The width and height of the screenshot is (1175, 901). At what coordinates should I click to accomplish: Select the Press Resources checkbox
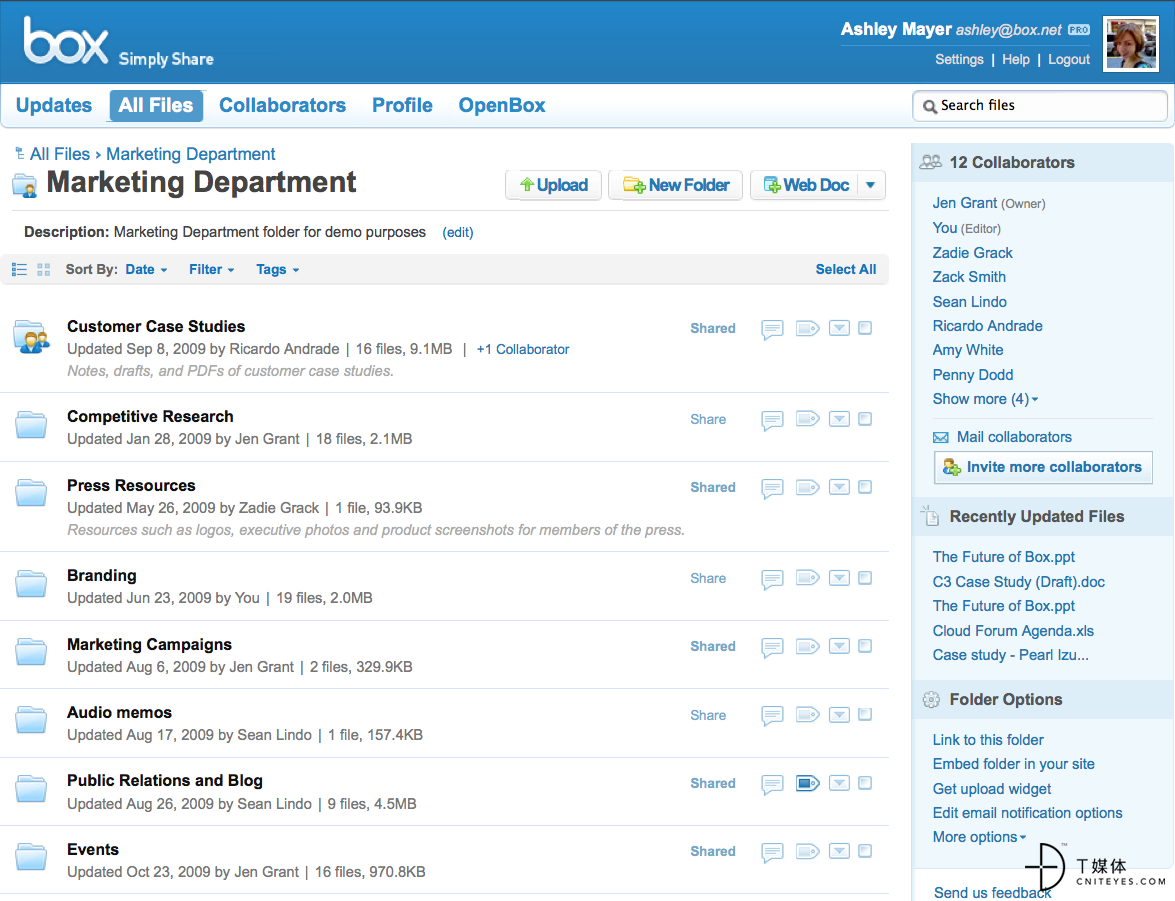click(x=865, y=487)
